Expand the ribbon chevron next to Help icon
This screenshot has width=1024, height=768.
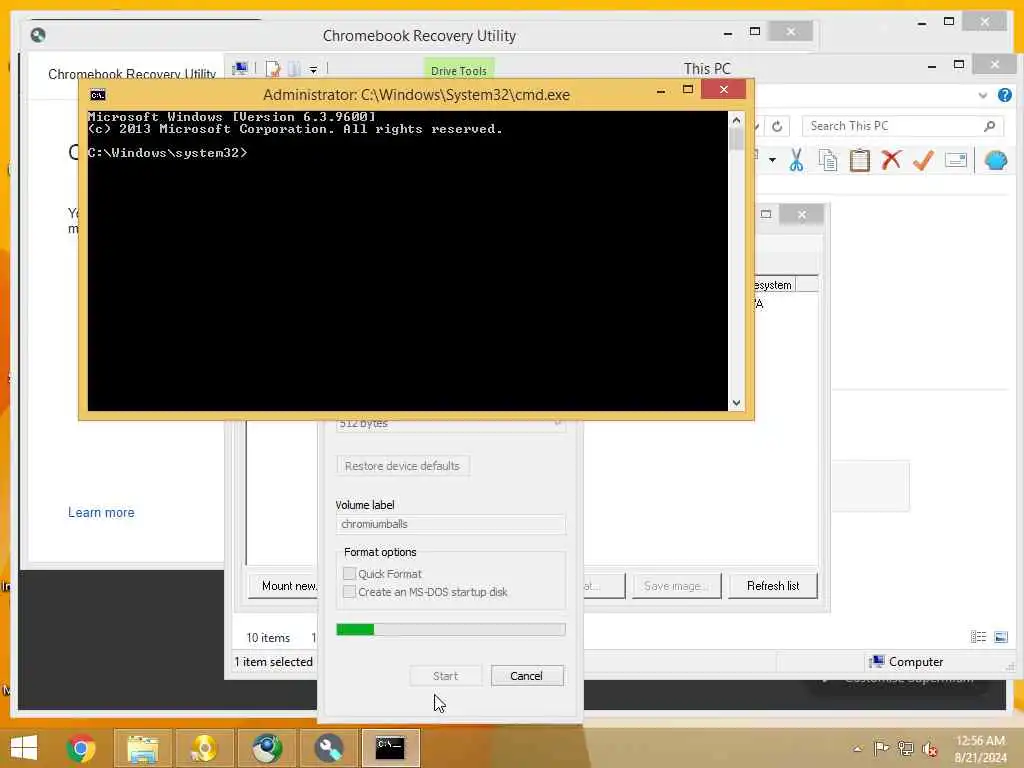coord(982,95)
